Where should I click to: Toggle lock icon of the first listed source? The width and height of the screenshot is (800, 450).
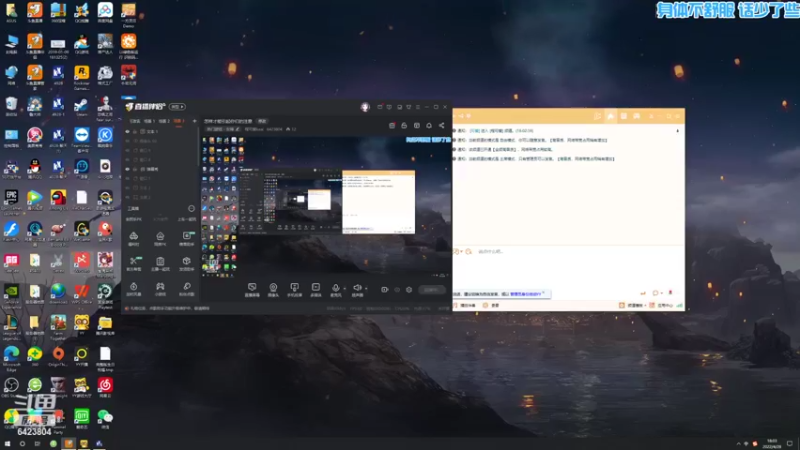[x=135, y=132]
